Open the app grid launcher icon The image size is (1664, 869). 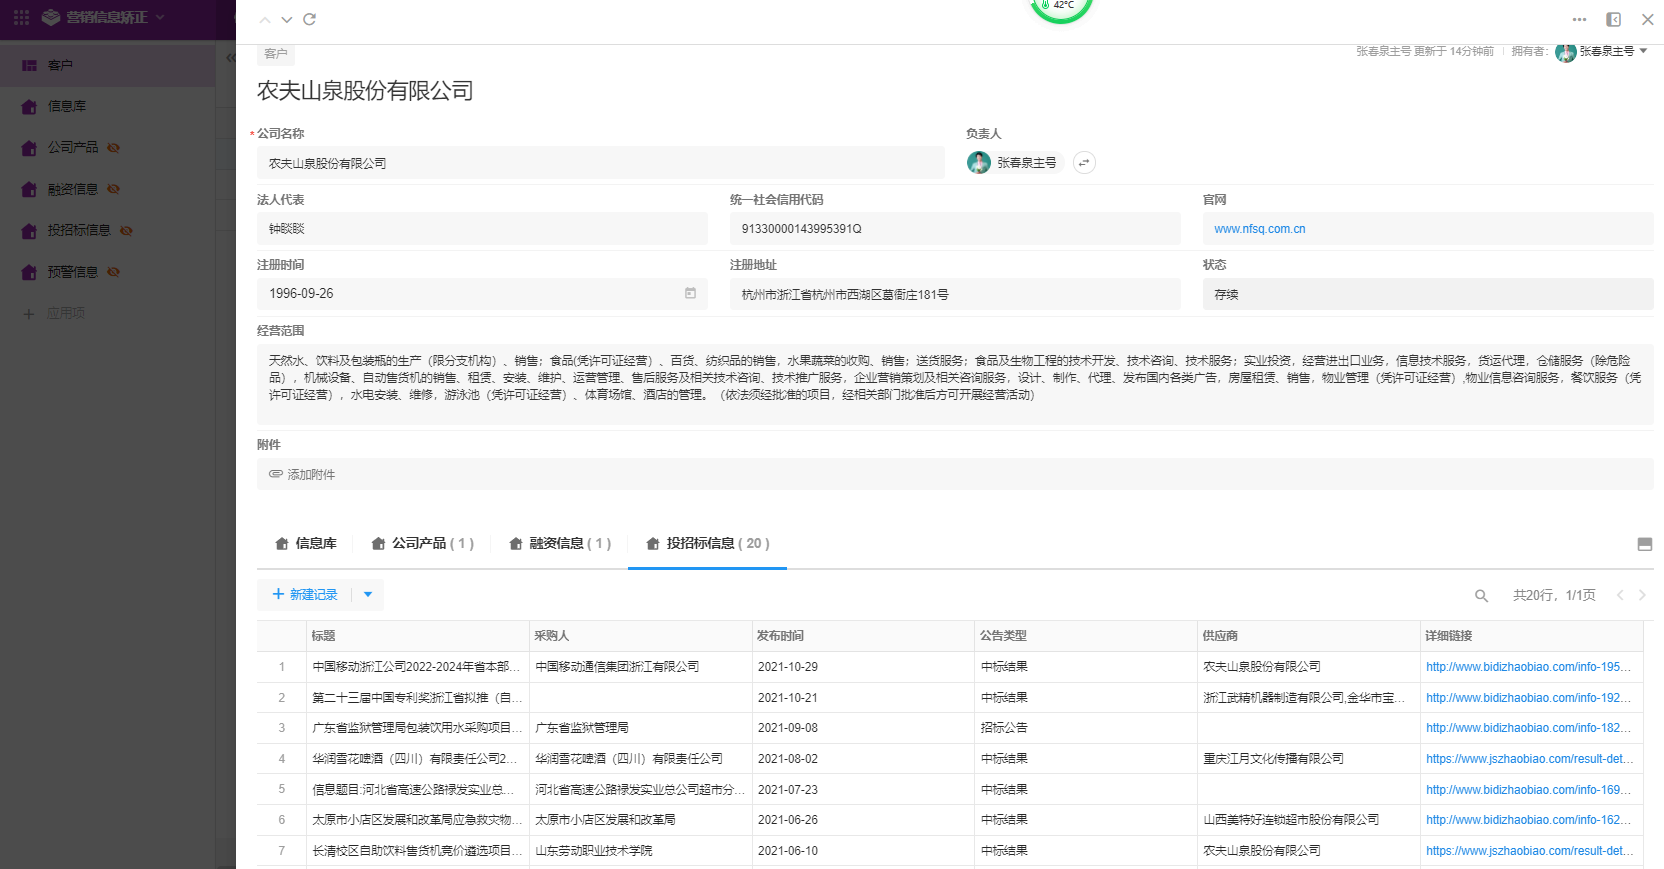click(21, 18)
